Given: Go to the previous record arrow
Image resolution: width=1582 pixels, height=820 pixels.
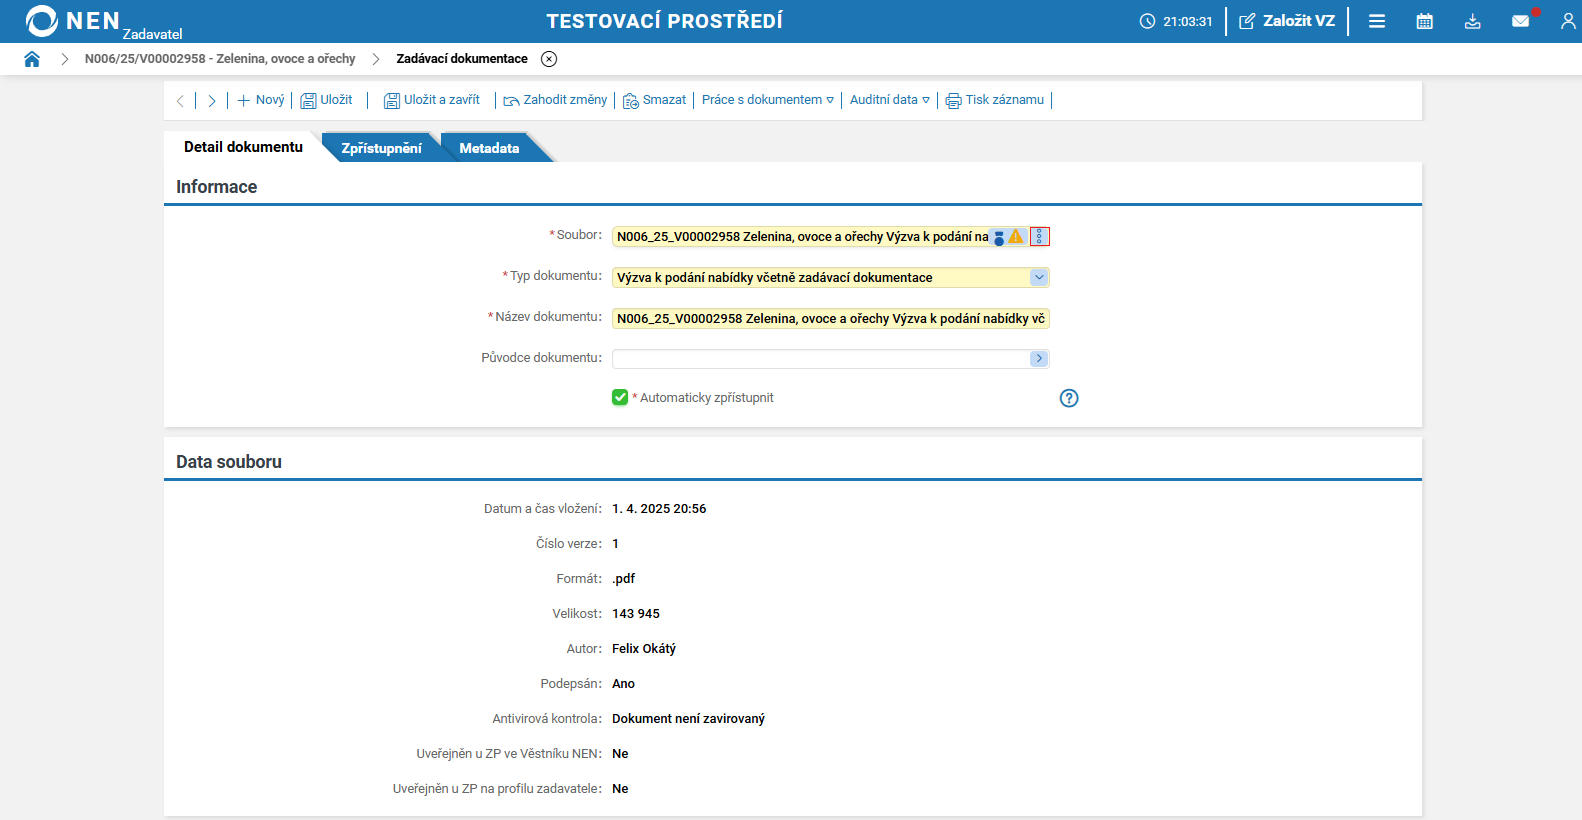Looking at the screenshot, I should point(180,100).
